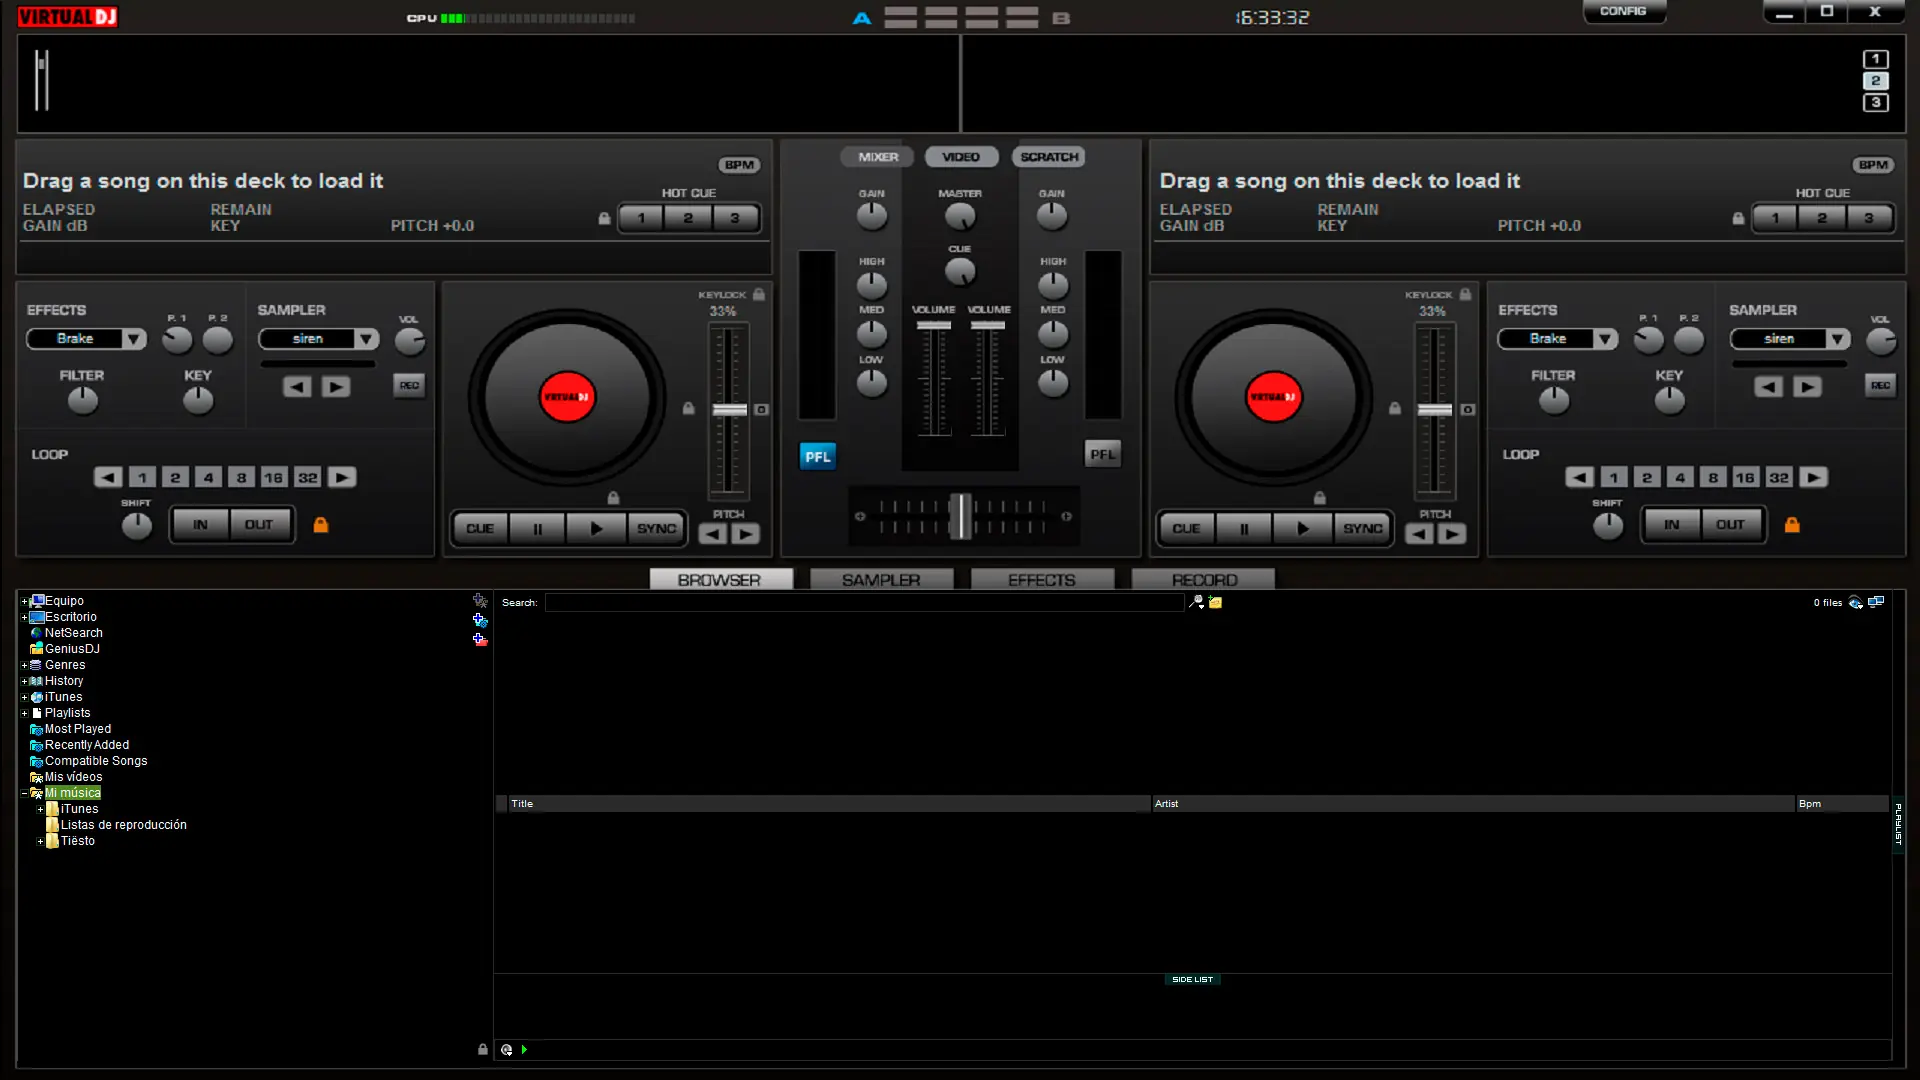Screen dimensions: 1920x1080
Task: Trigger left deck hot cue 2
Action: [x=688, y=218]
